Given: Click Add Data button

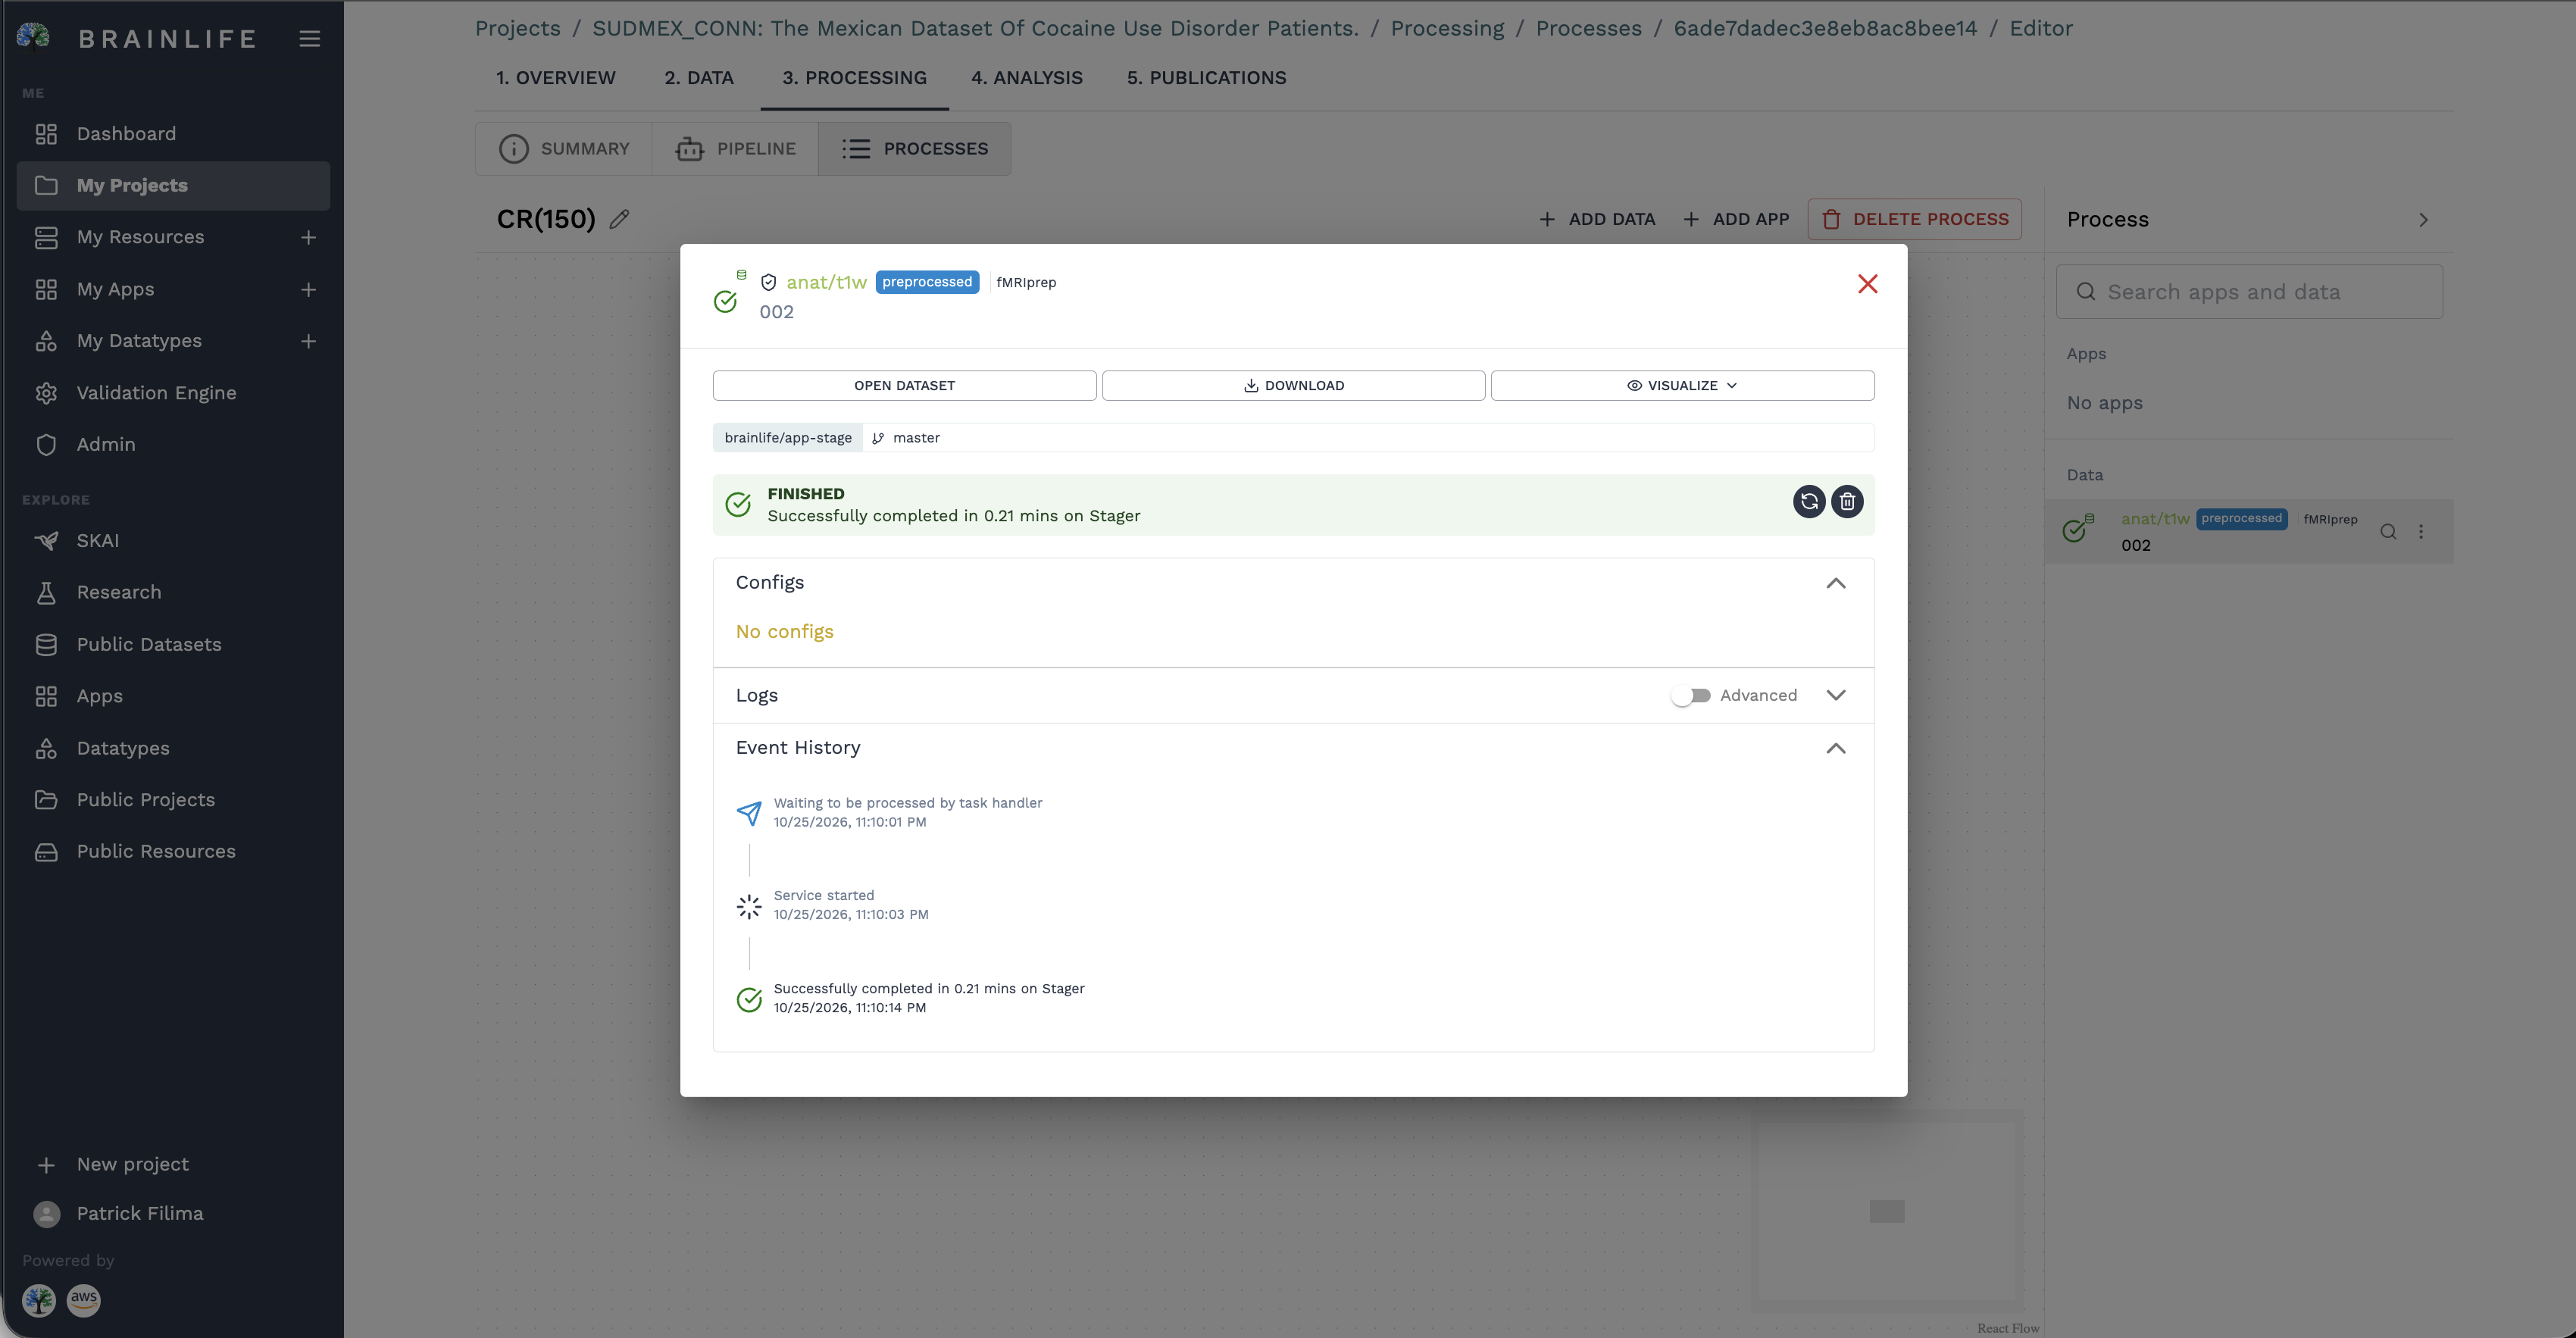Looking at the screenshot, I should pos(1596,219).
